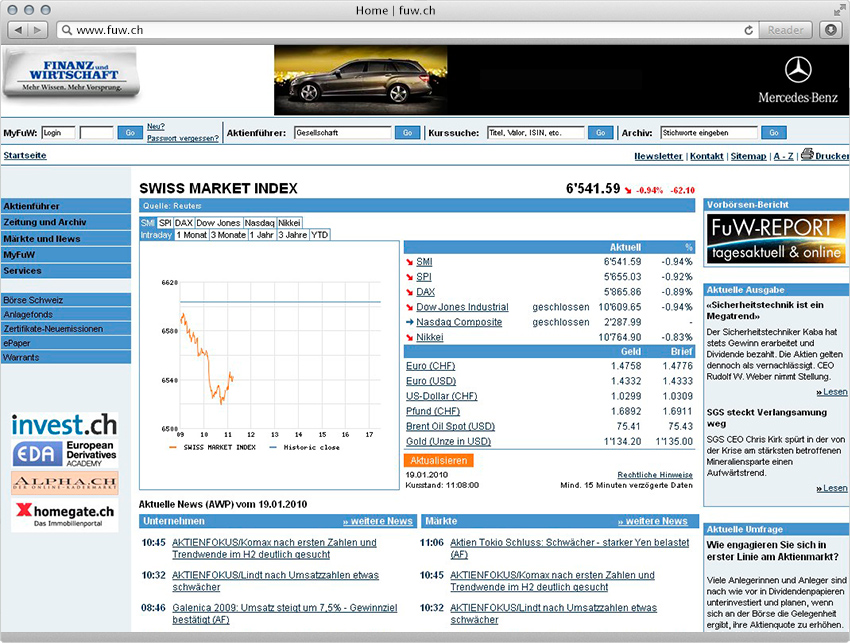Image resolution: width=850 pixels, height=643 pixels.
Task: Select the SPI chart tab
Action: pyautogui.click(x=165, y=223)
